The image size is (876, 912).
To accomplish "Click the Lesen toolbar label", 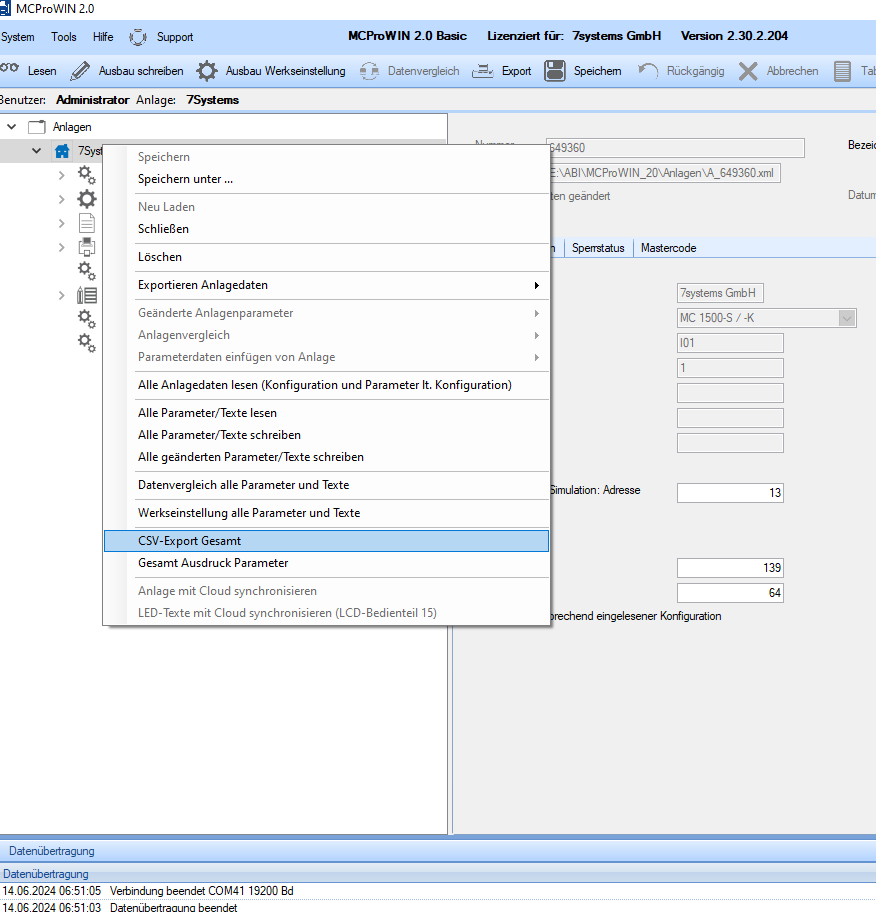I will tap(42, 71).
